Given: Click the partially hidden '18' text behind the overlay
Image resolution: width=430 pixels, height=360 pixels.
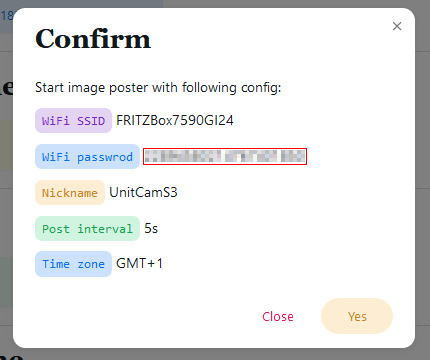Looking at the screenshot, I should click(x=7, y=15).
